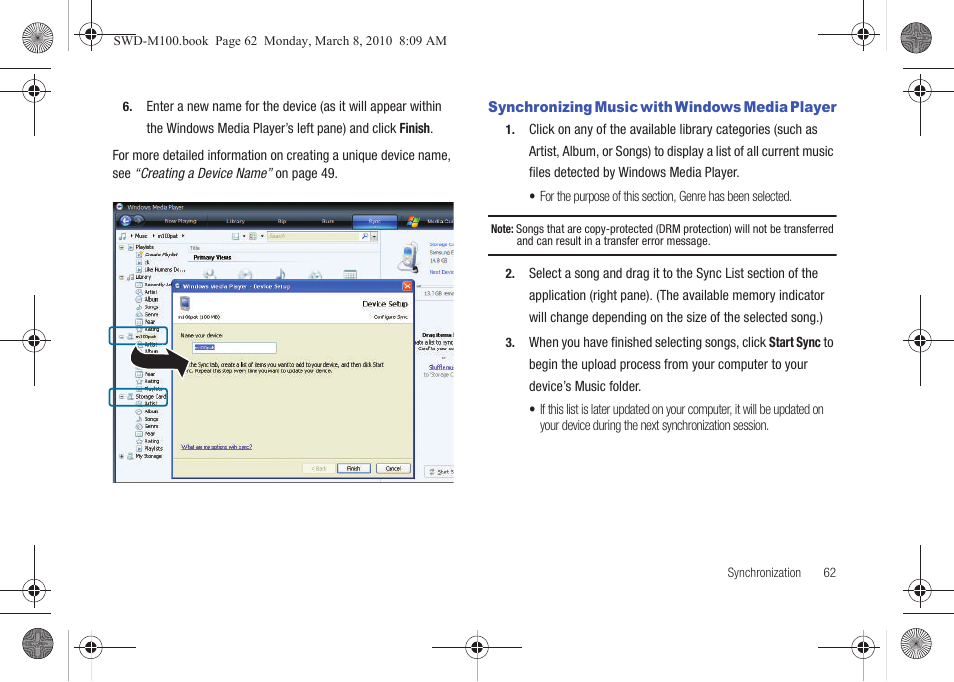This screenshot has height=682, width=954.
Task: Expand the My Storage tree node
Action: pyautogui.click(x=122, y=456)
